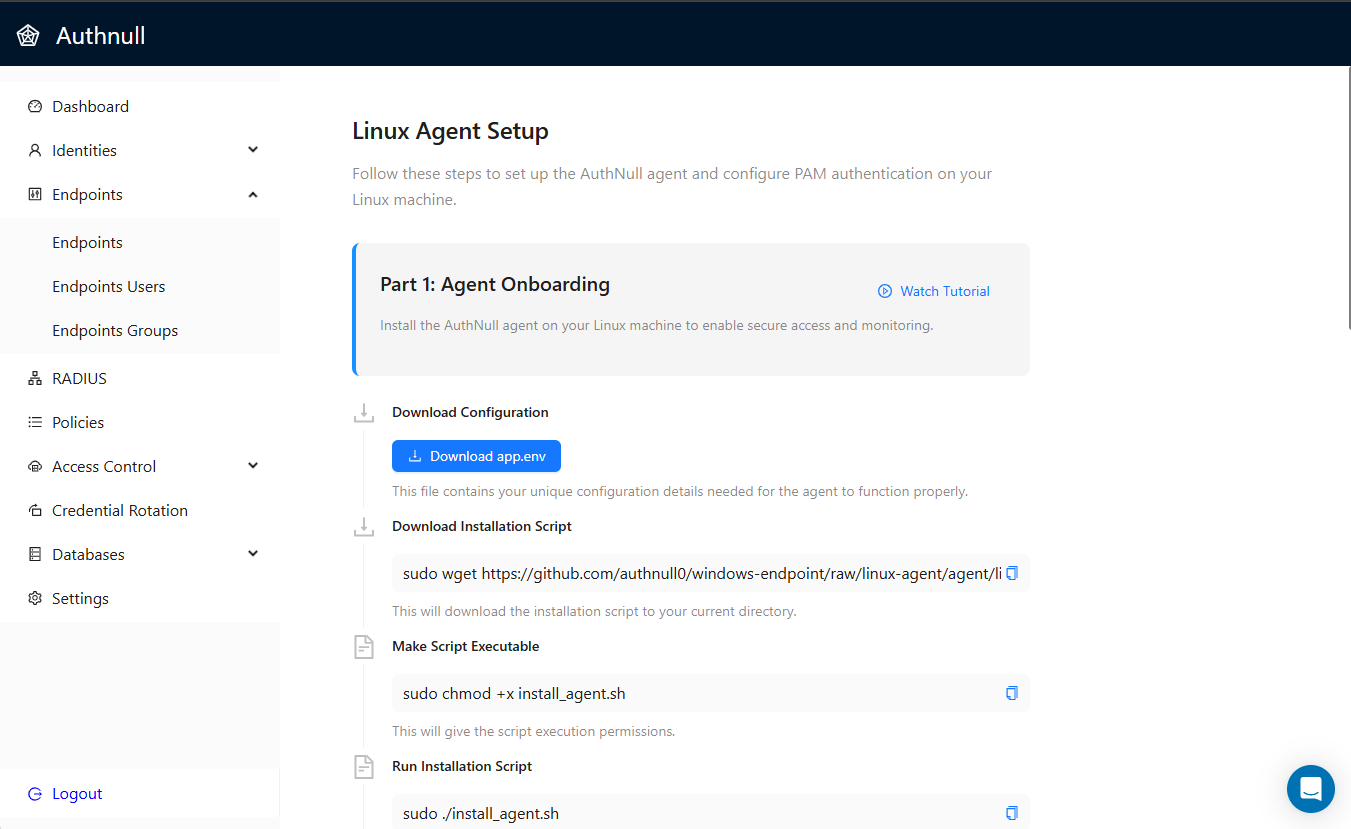Click the Authnull logo icon
The width and height of the screenshot is (1351, 829).
coord(28,36)
